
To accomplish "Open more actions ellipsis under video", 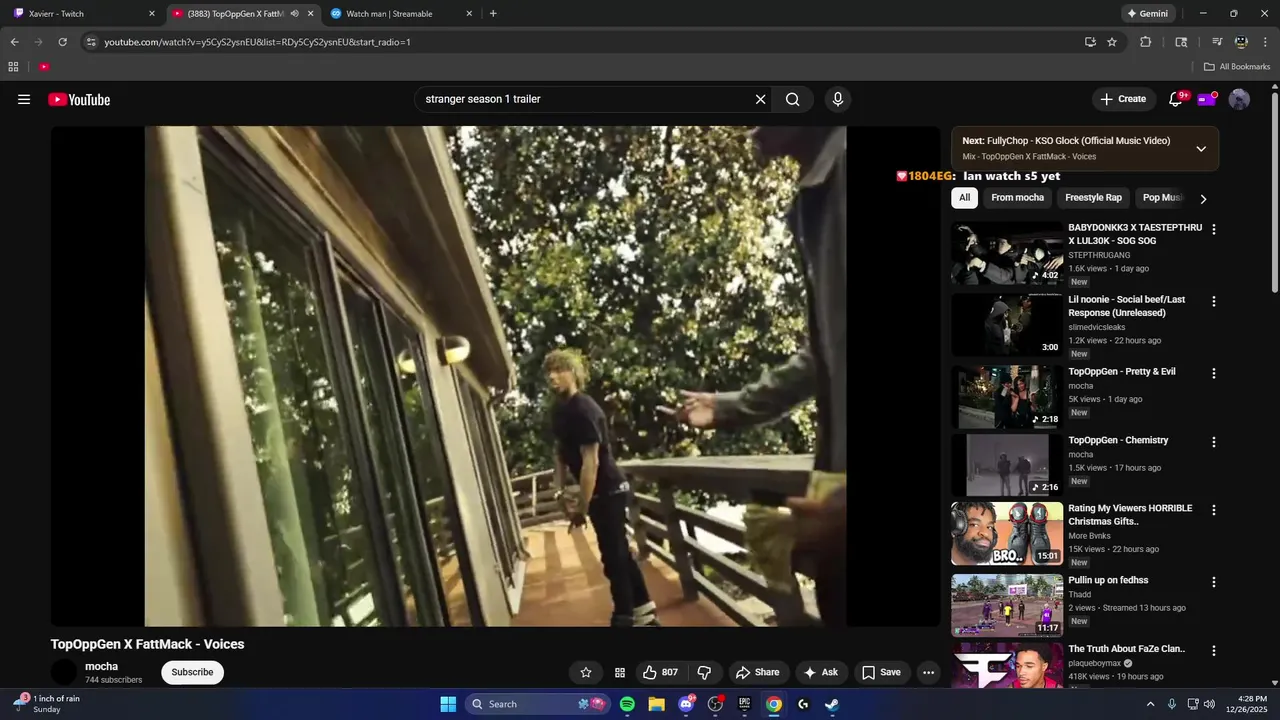I will pos(928,672).
